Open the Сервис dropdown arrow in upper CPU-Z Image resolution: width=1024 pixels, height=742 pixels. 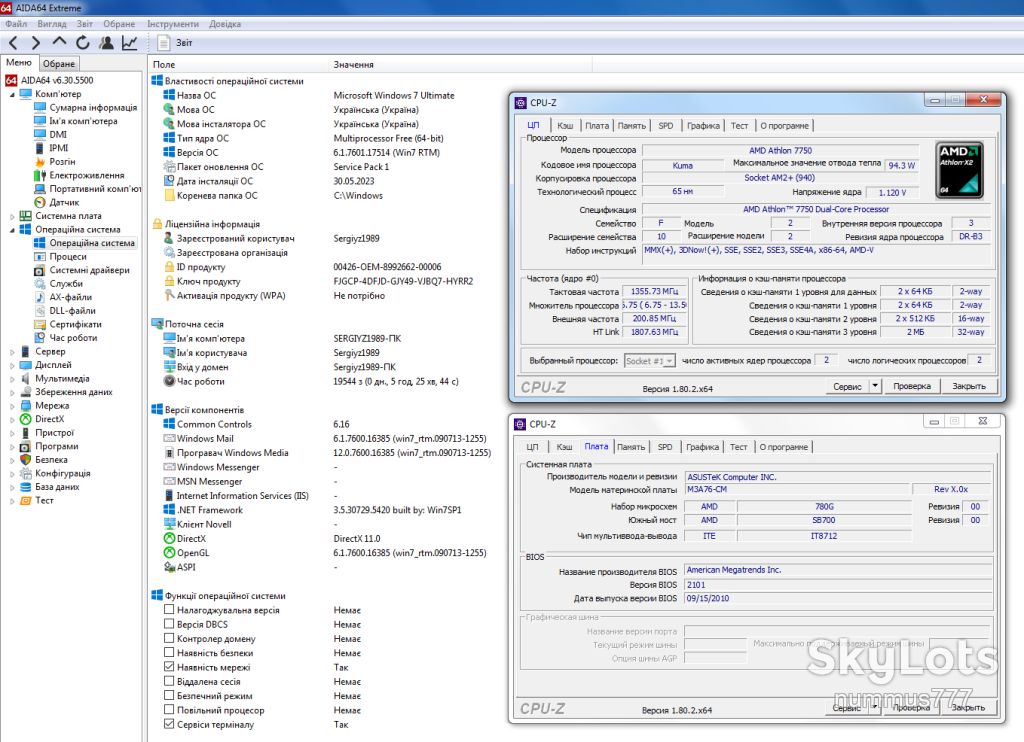coord(875,386)
